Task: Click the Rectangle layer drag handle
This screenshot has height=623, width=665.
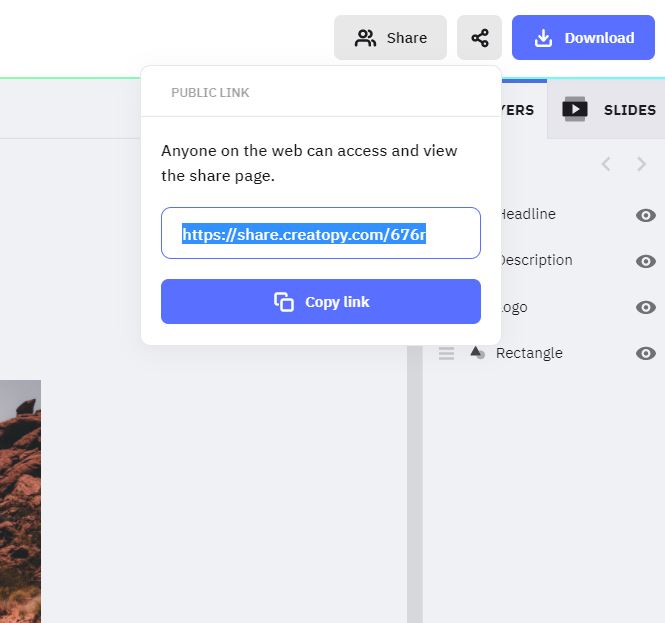Action: (x=446, y=353)
